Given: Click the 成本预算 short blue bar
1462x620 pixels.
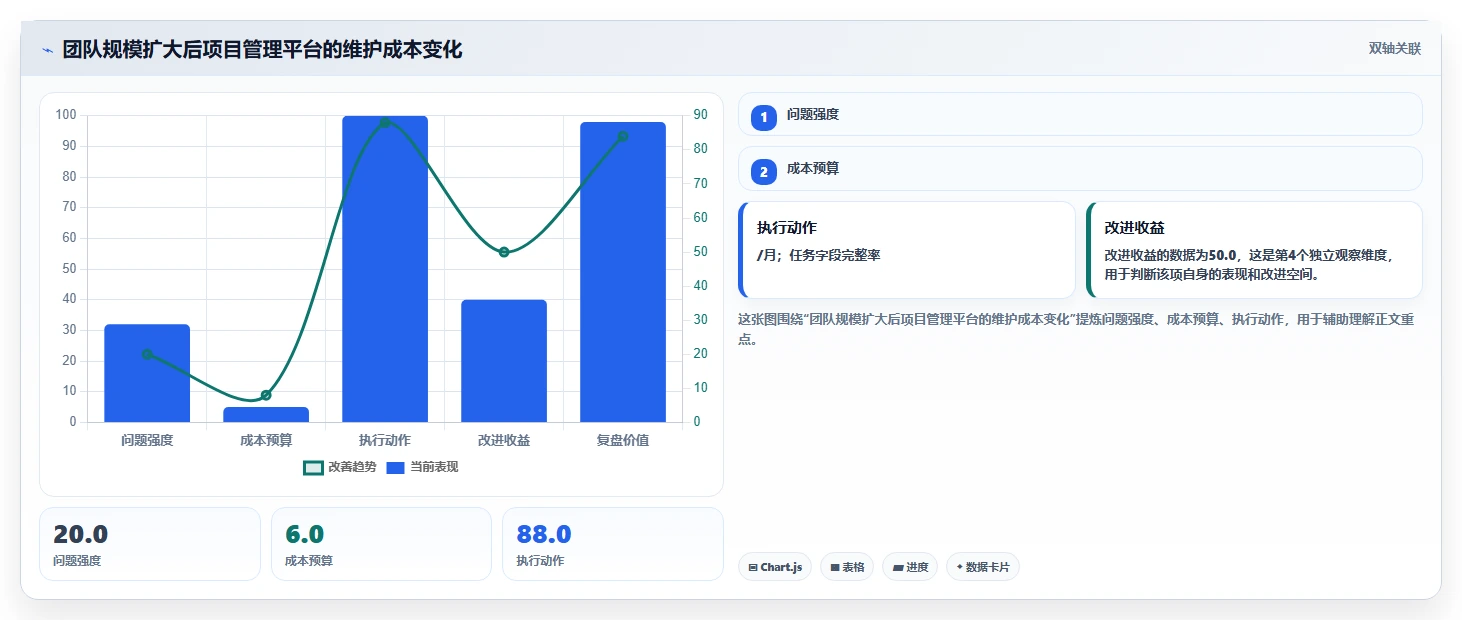Looking at the screenshot, I should 266,414.
